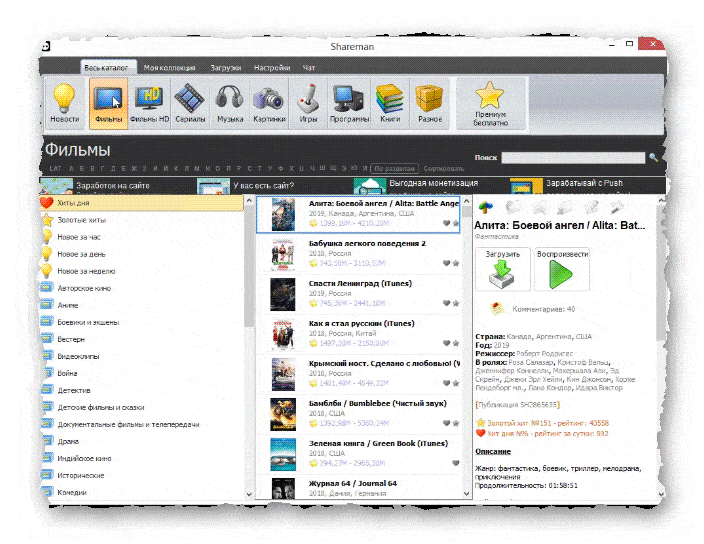
Task: Click Алита: Боевой ангел poster thumbnail
Action: [x=283, y=215]
